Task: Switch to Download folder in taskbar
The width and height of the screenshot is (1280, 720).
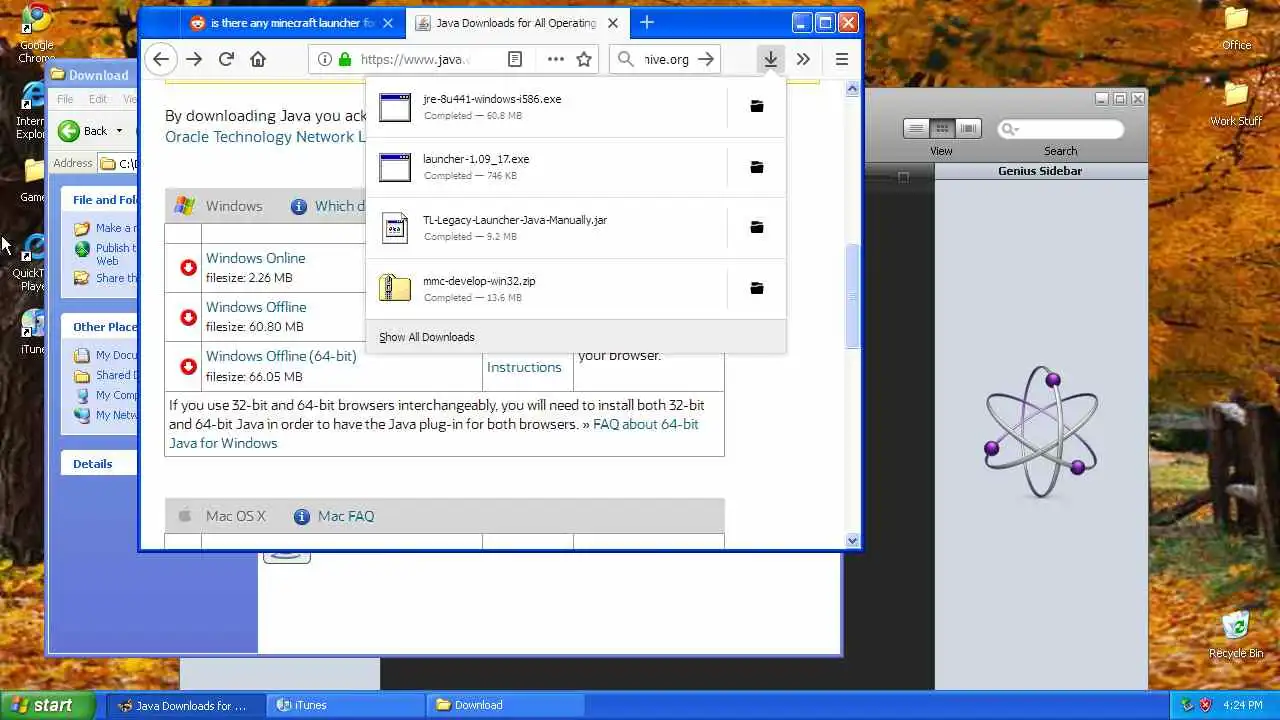Action: 505,705
